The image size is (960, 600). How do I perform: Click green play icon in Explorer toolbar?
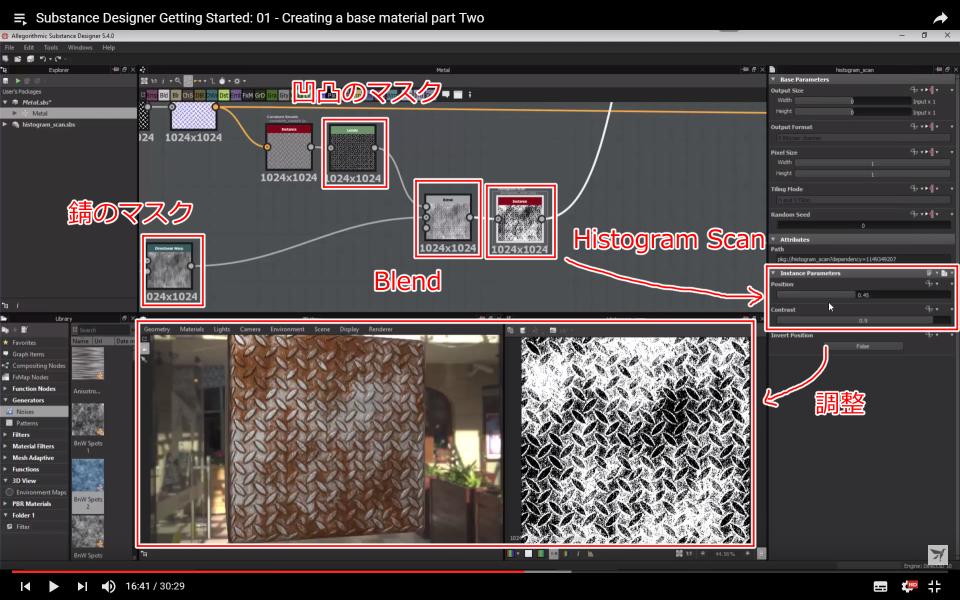[x=18, y=81]
